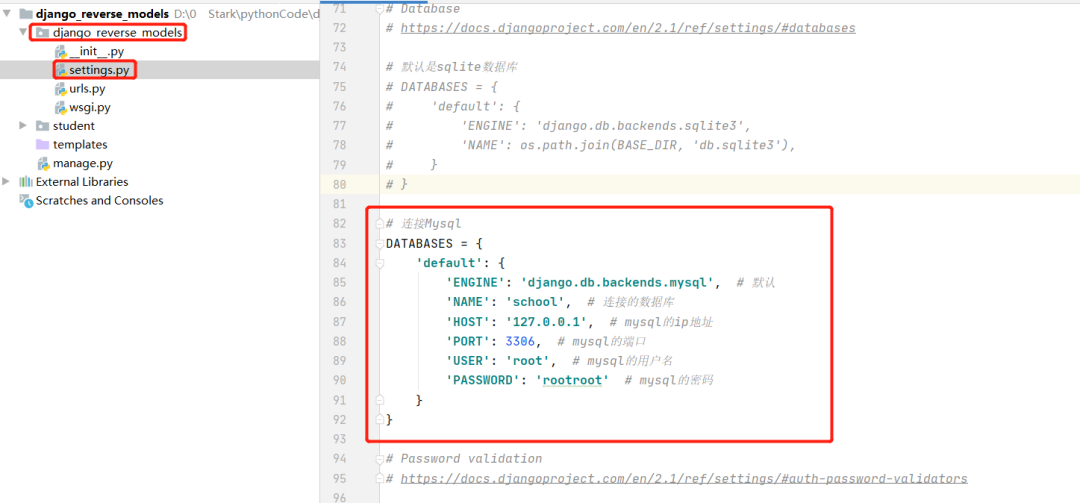Click line number 85 in gutter
The image size is (1080, 503).
pyautogui.click(x=339, y=283)
